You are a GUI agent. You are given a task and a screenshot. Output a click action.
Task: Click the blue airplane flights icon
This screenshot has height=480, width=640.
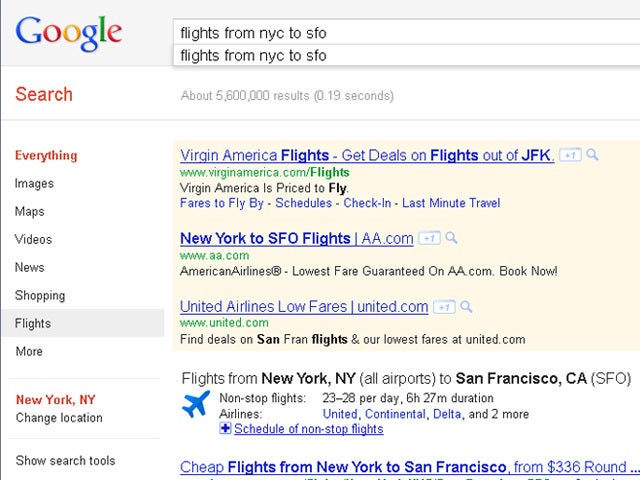coord(195,405)
